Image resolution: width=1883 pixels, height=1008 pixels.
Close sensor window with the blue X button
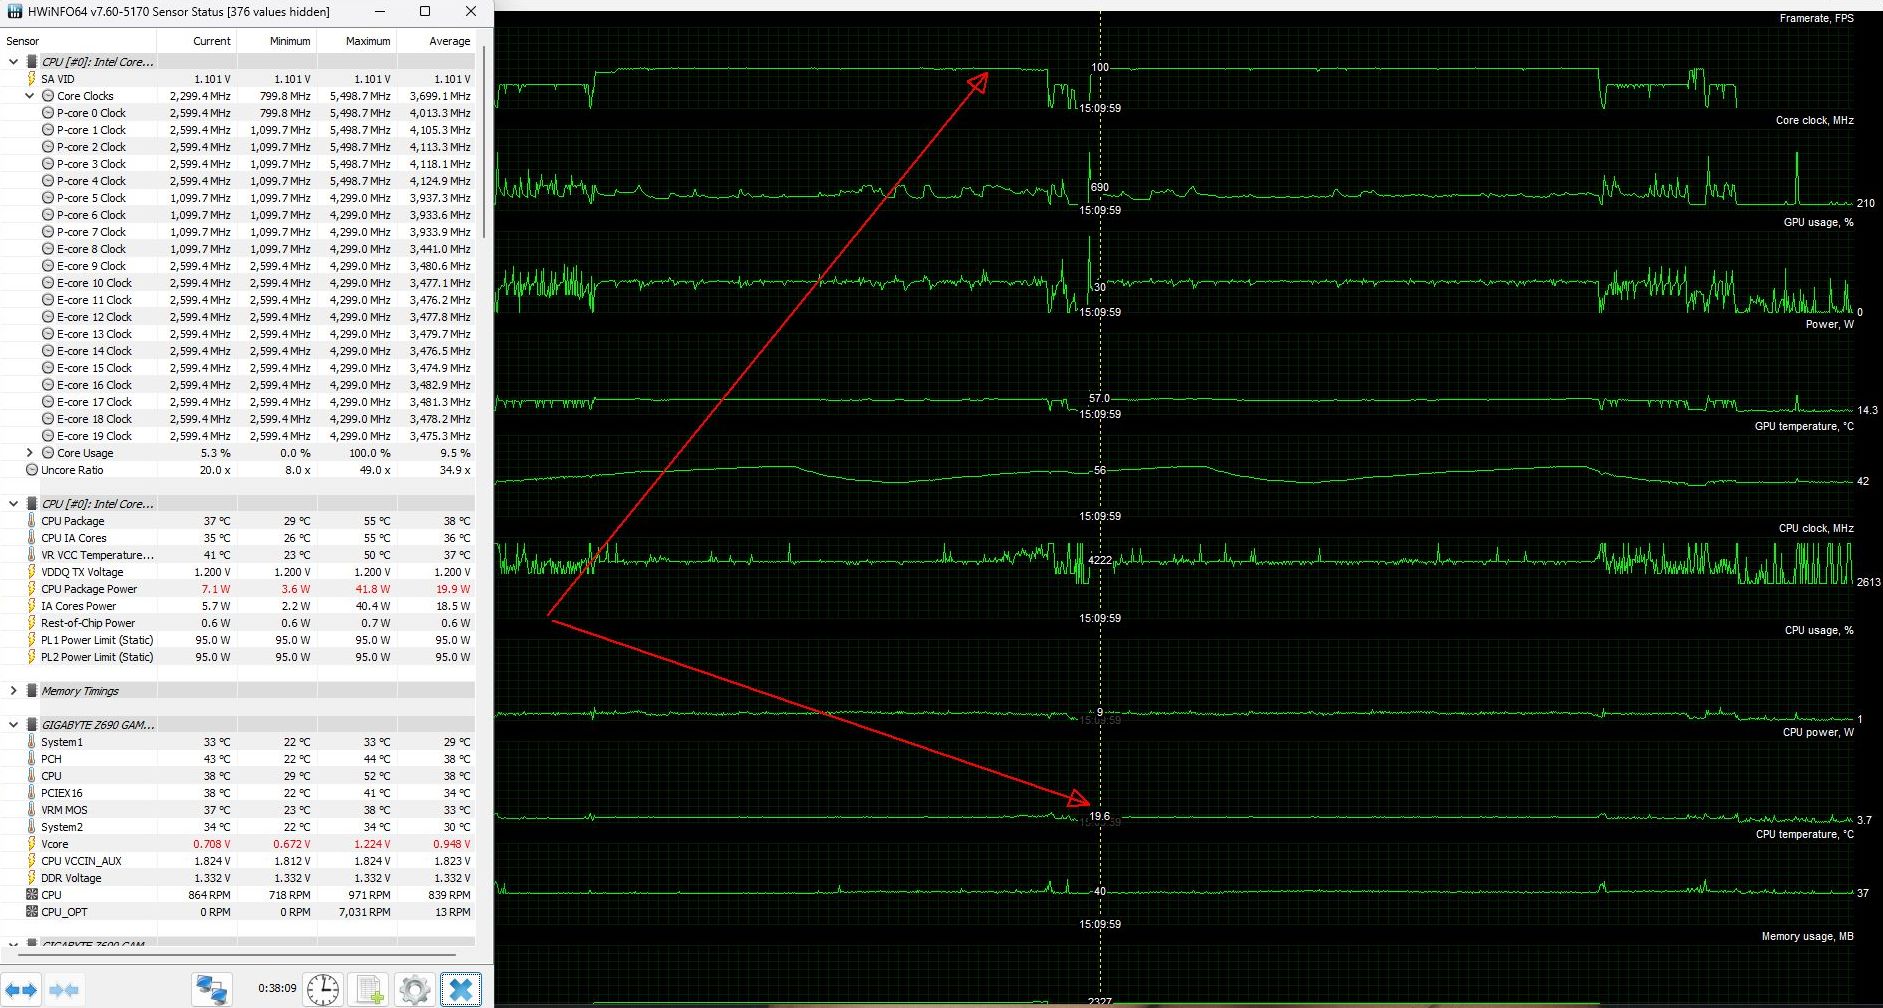(x=461, y=990)
